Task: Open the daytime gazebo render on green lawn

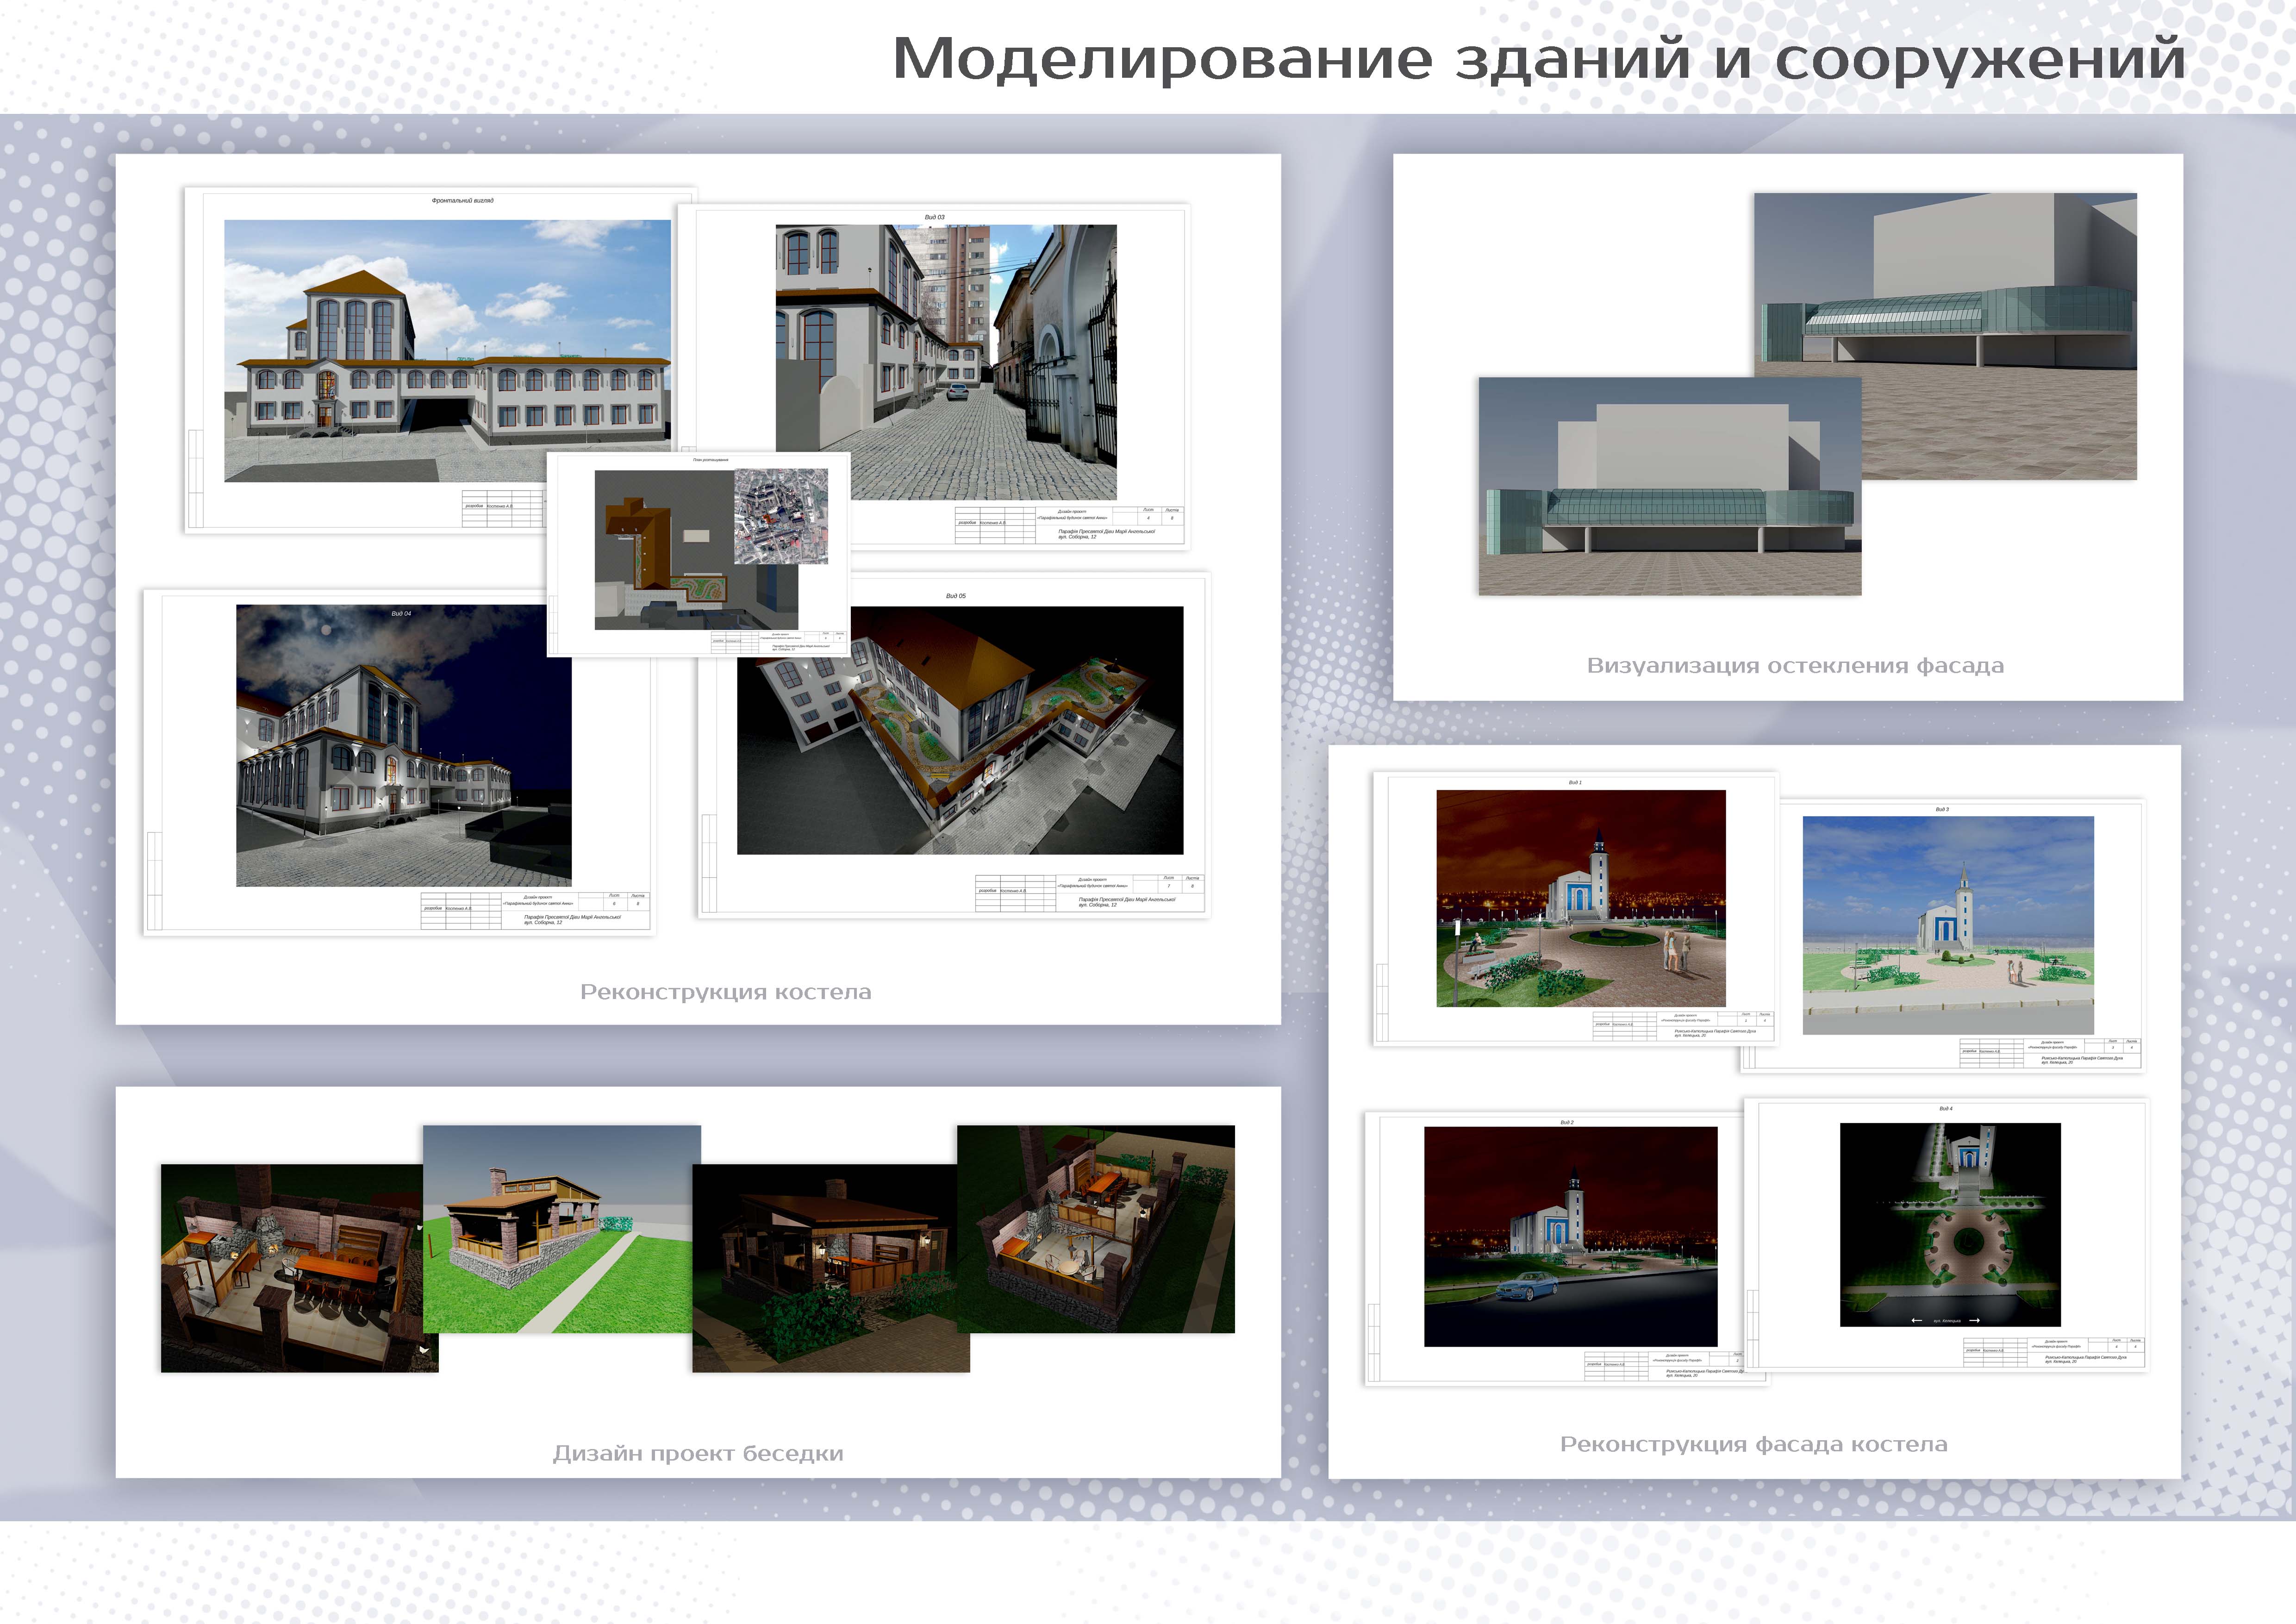Action: 562,1229
